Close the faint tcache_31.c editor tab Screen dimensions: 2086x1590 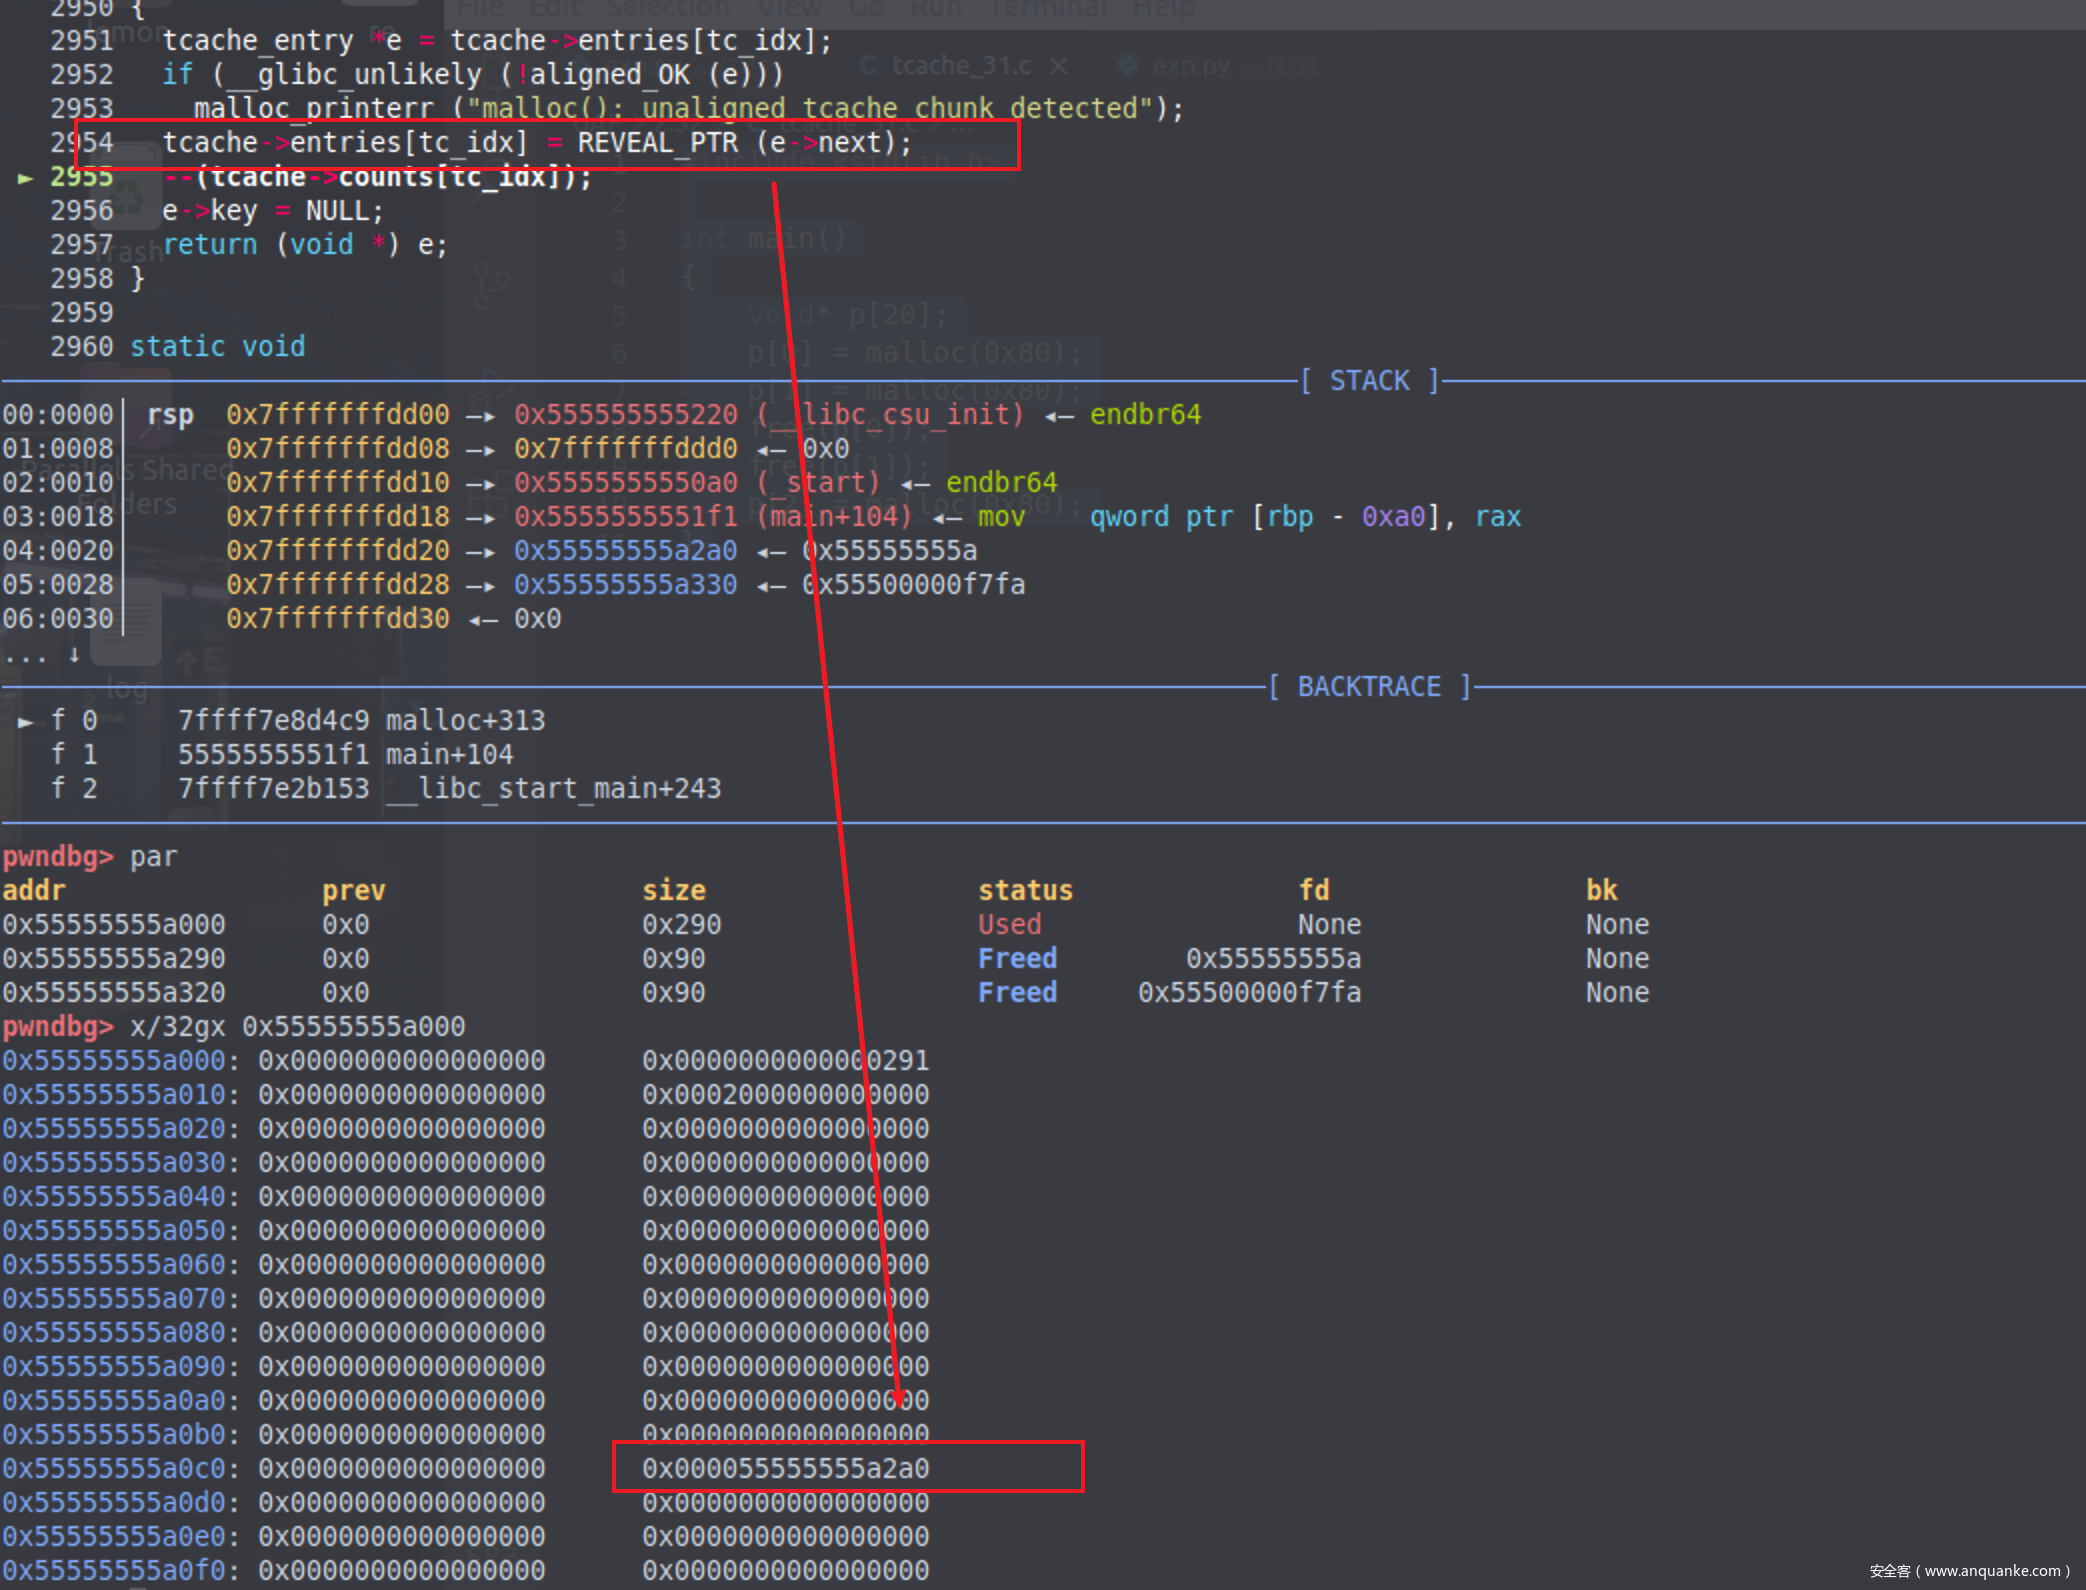tap(1059, 66)
